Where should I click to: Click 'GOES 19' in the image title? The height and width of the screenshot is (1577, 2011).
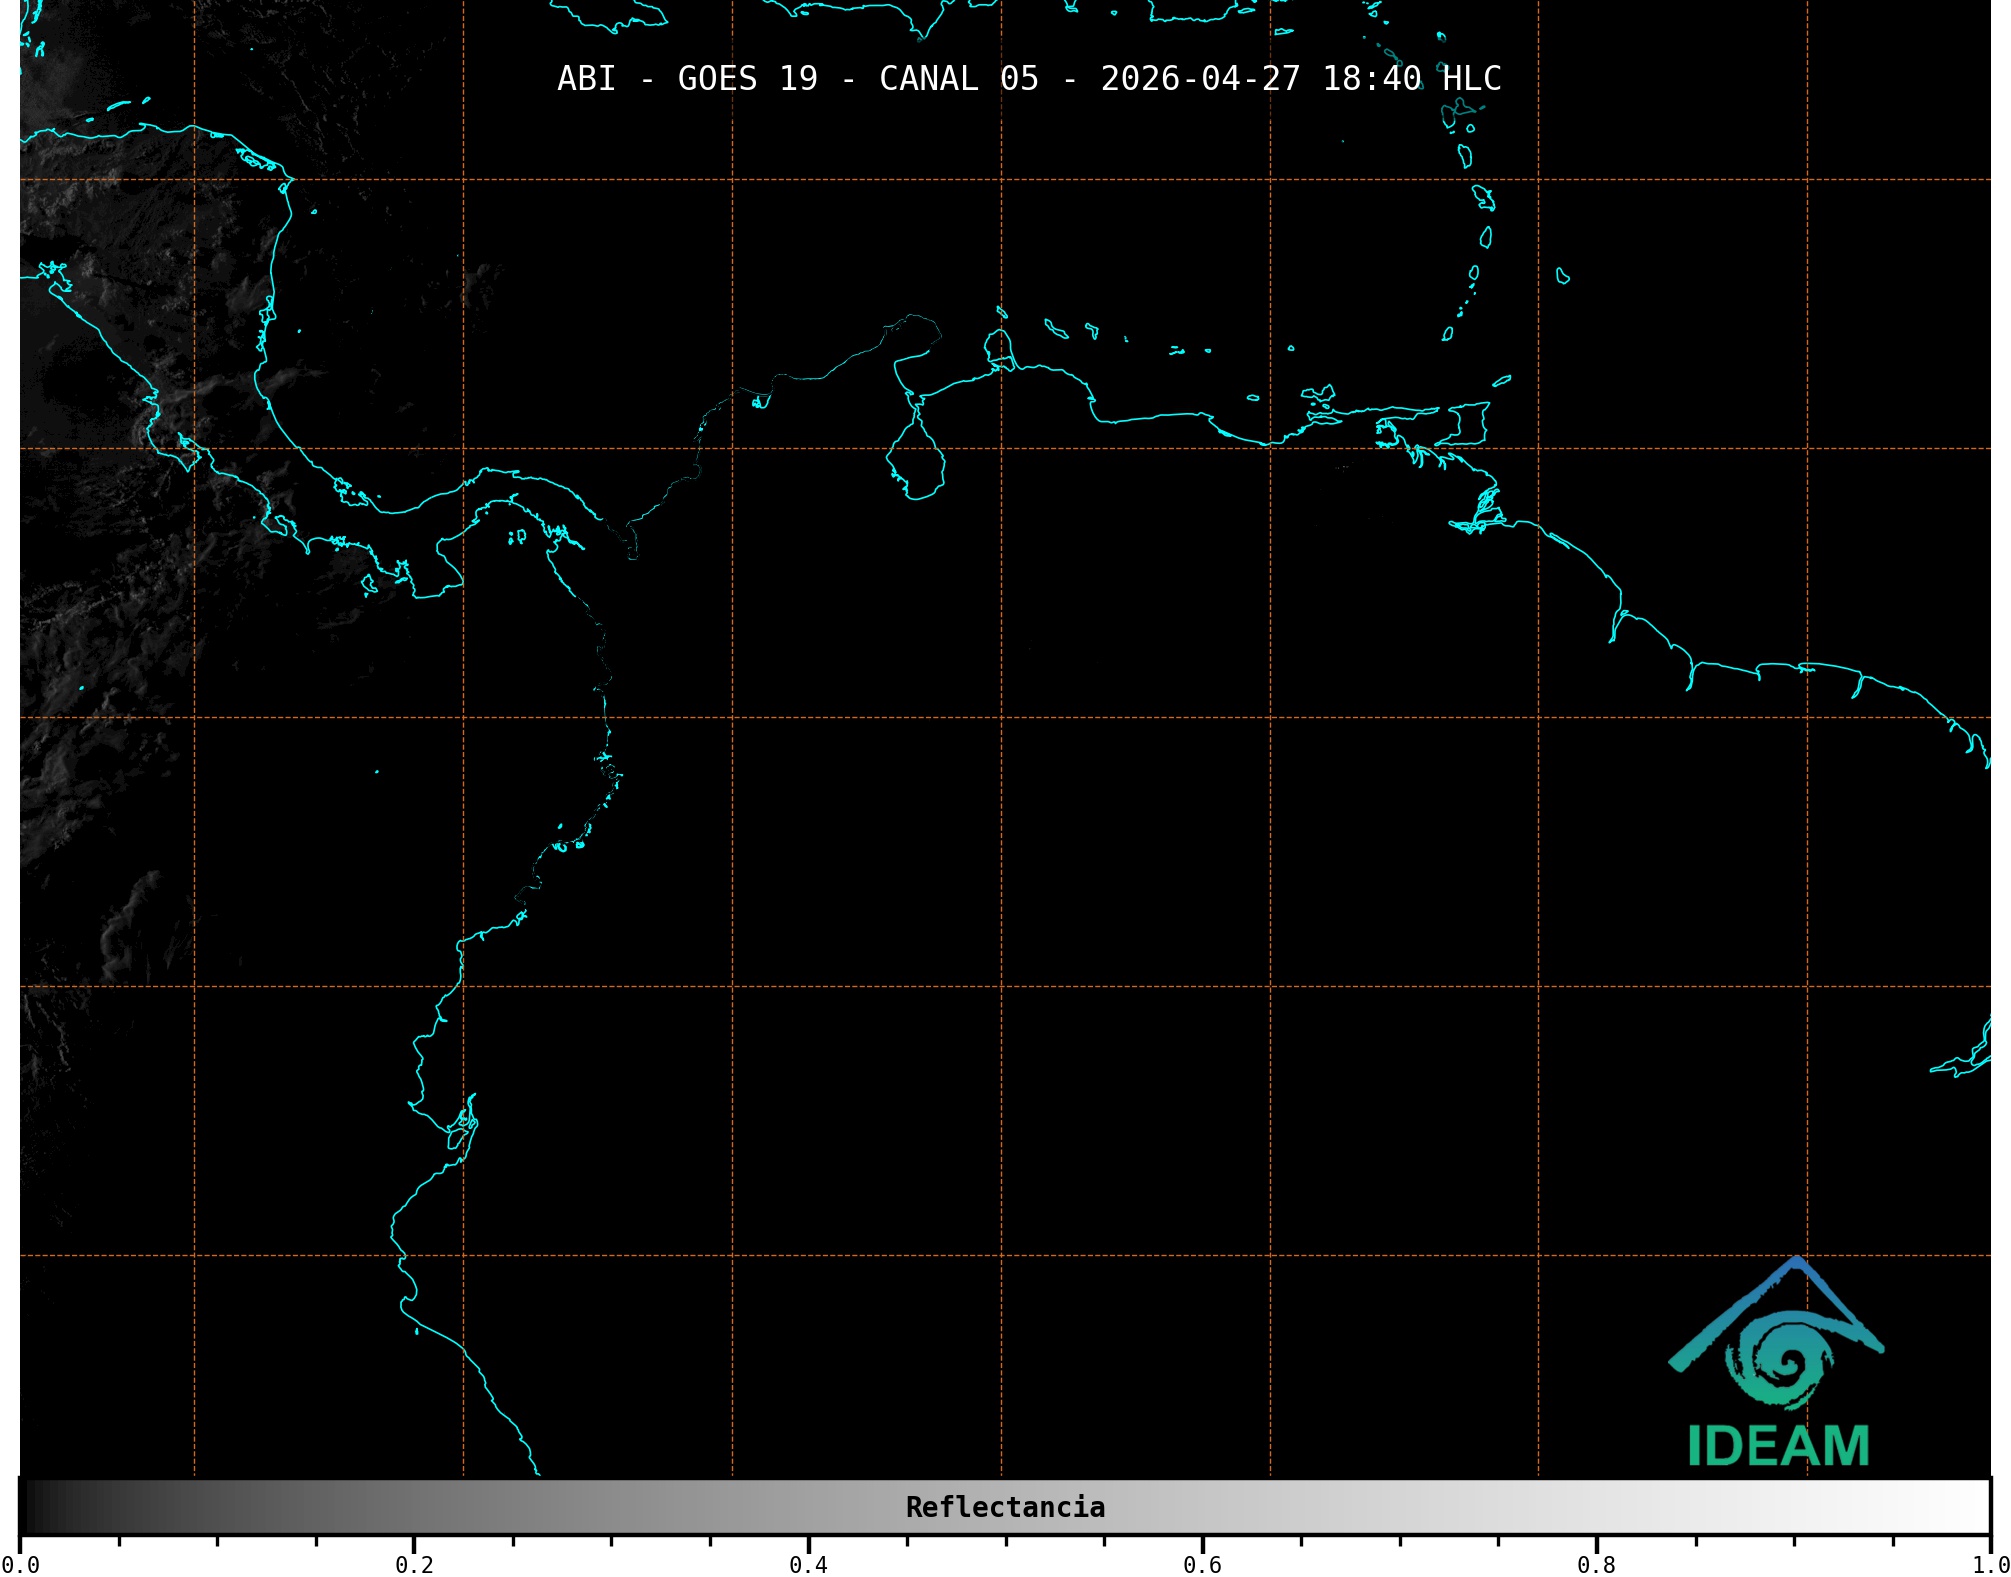(747, 79)
